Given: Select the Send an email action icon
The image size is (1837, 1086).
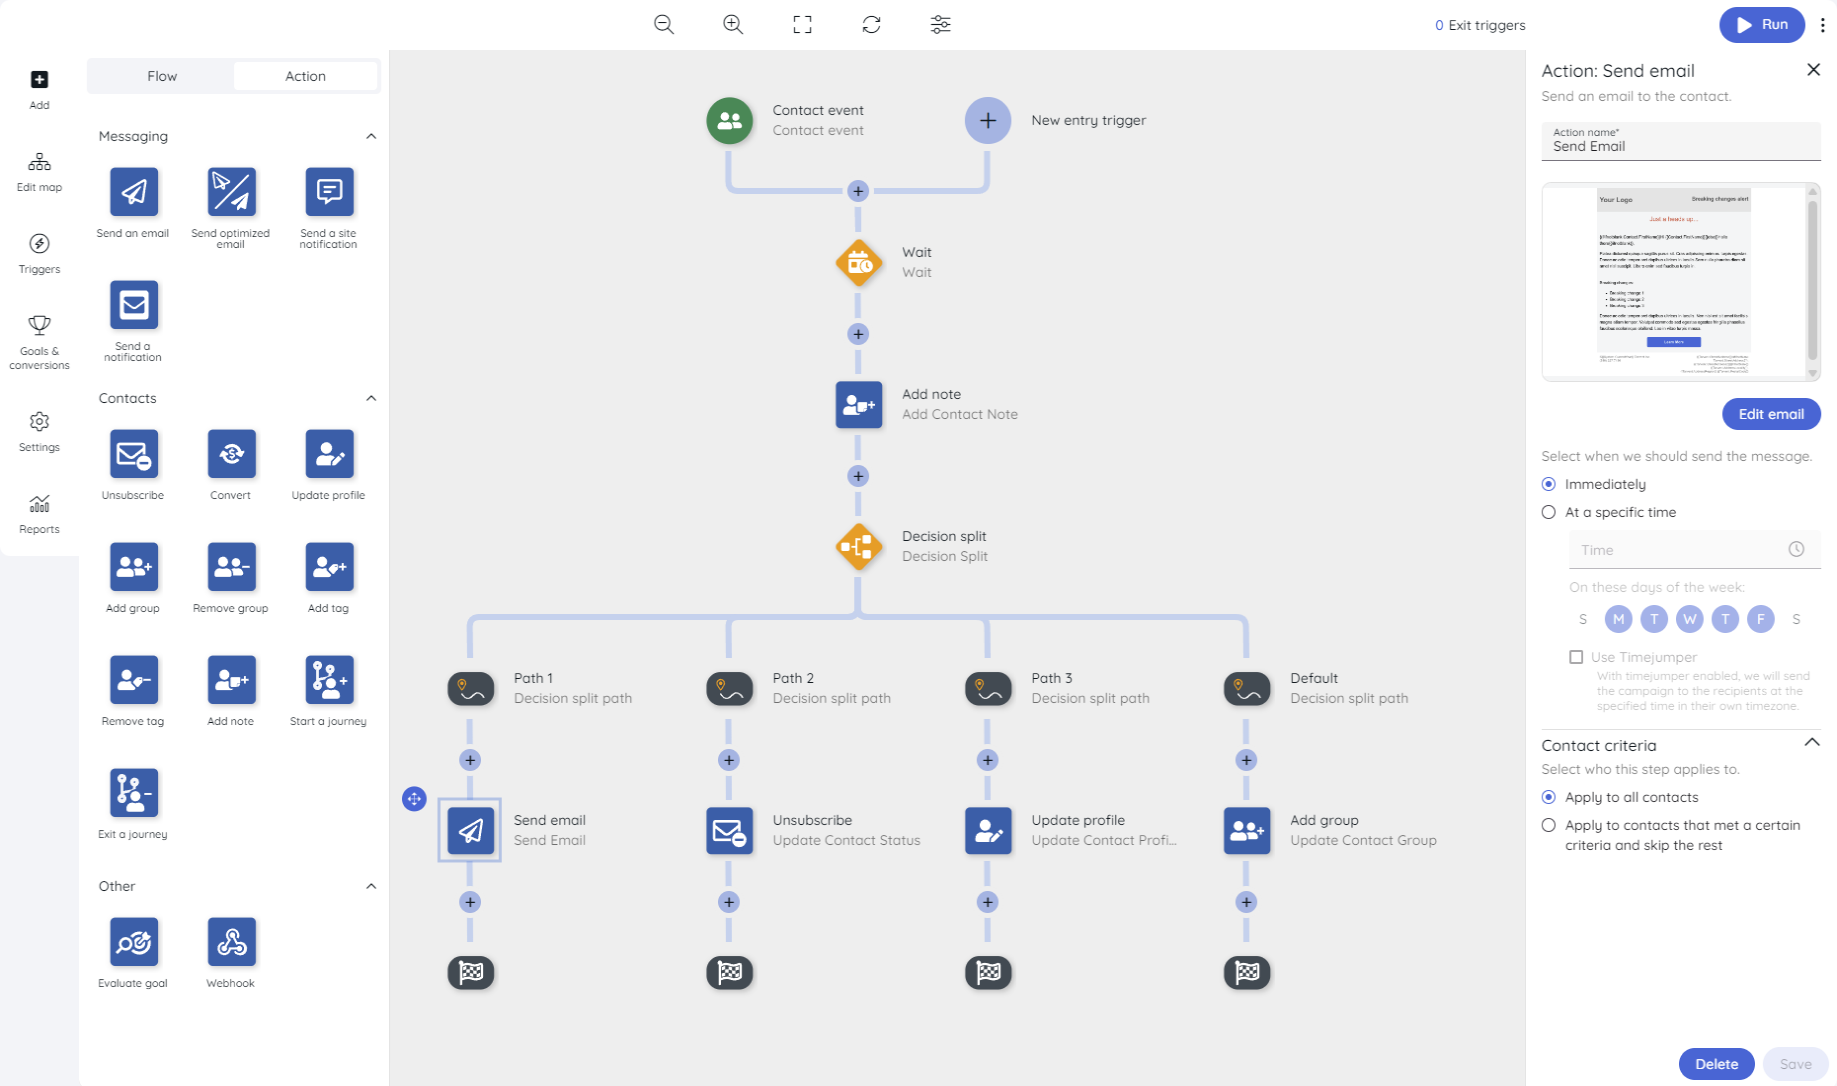Looking at the screenshot, I should [132, 191].
